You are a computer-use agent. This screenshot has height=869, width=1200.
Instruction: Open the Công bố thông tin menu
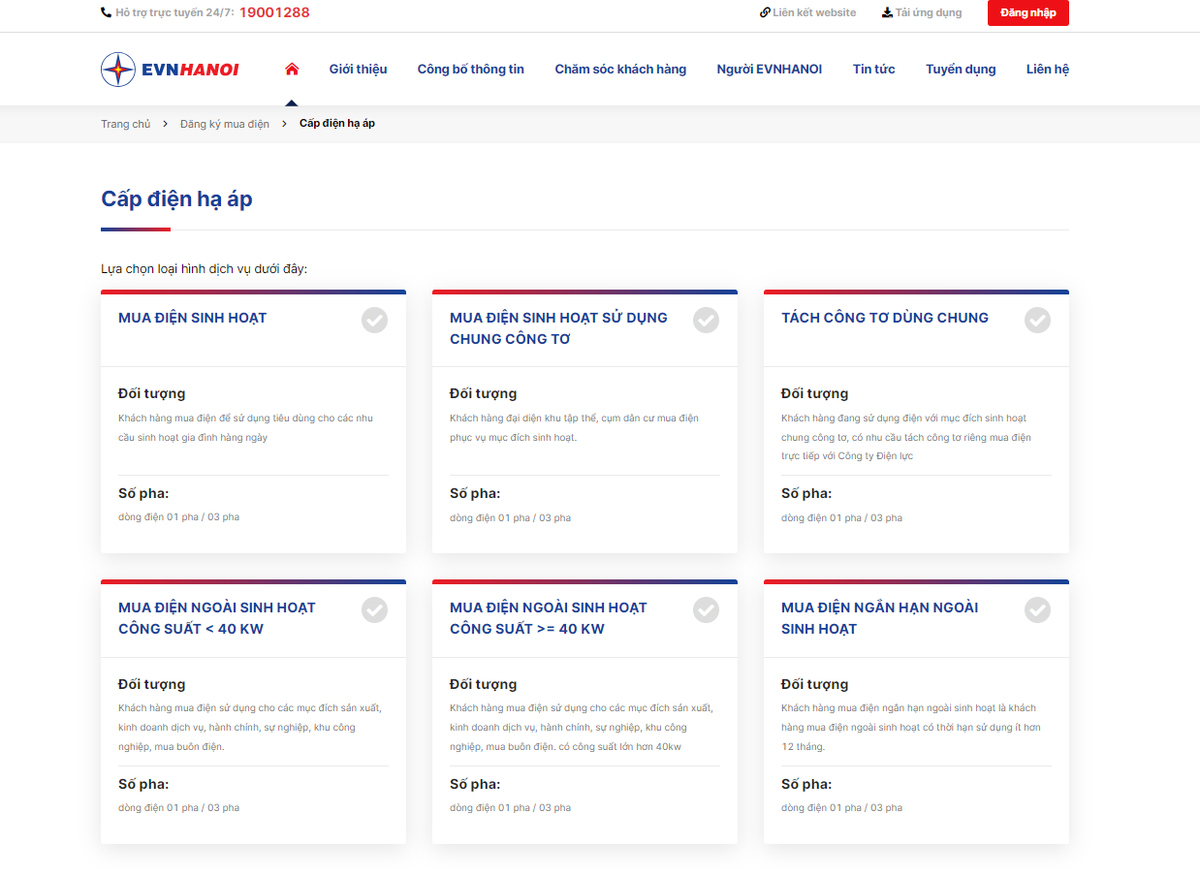(x=470, y=69)
